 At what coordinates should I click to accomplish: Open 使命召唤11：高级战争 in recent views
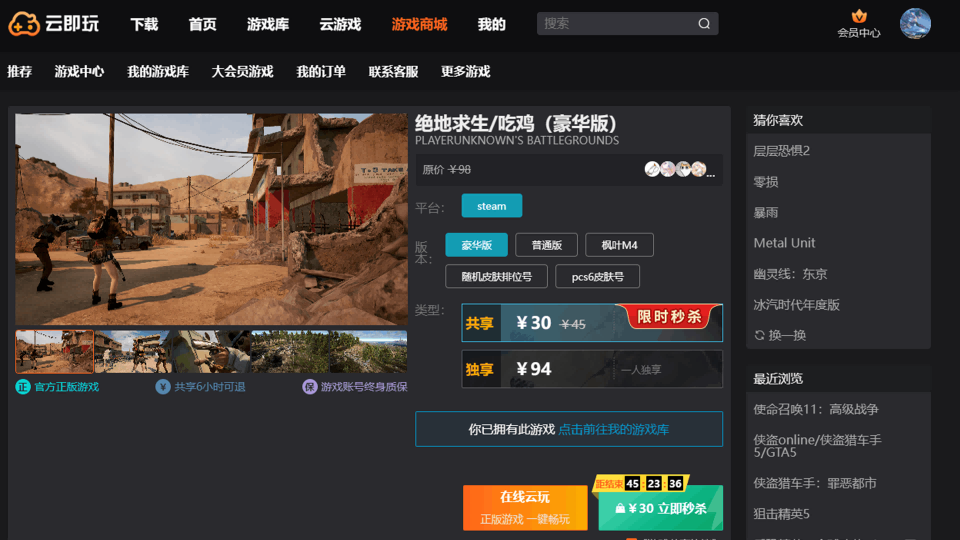816,409
